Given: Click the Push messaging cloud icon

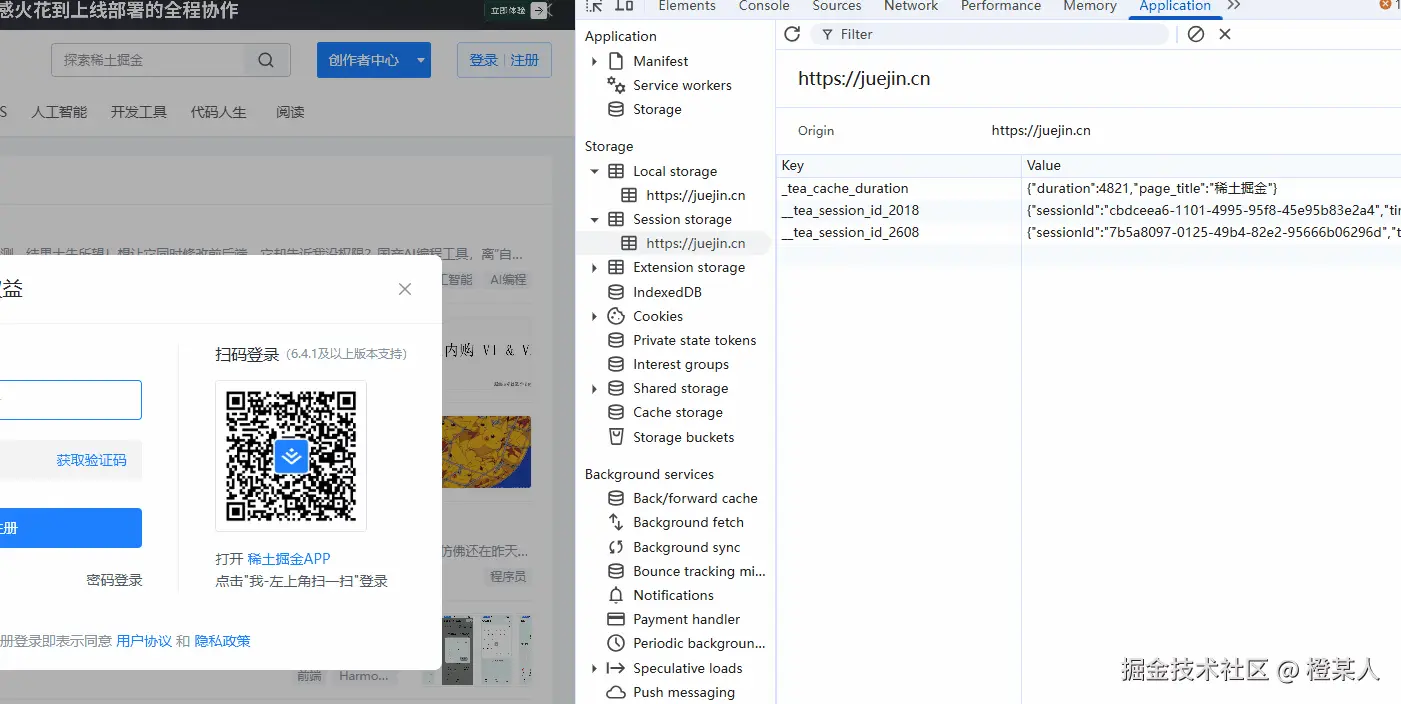Looking at the screenshot, I should [x=616, y=692].
